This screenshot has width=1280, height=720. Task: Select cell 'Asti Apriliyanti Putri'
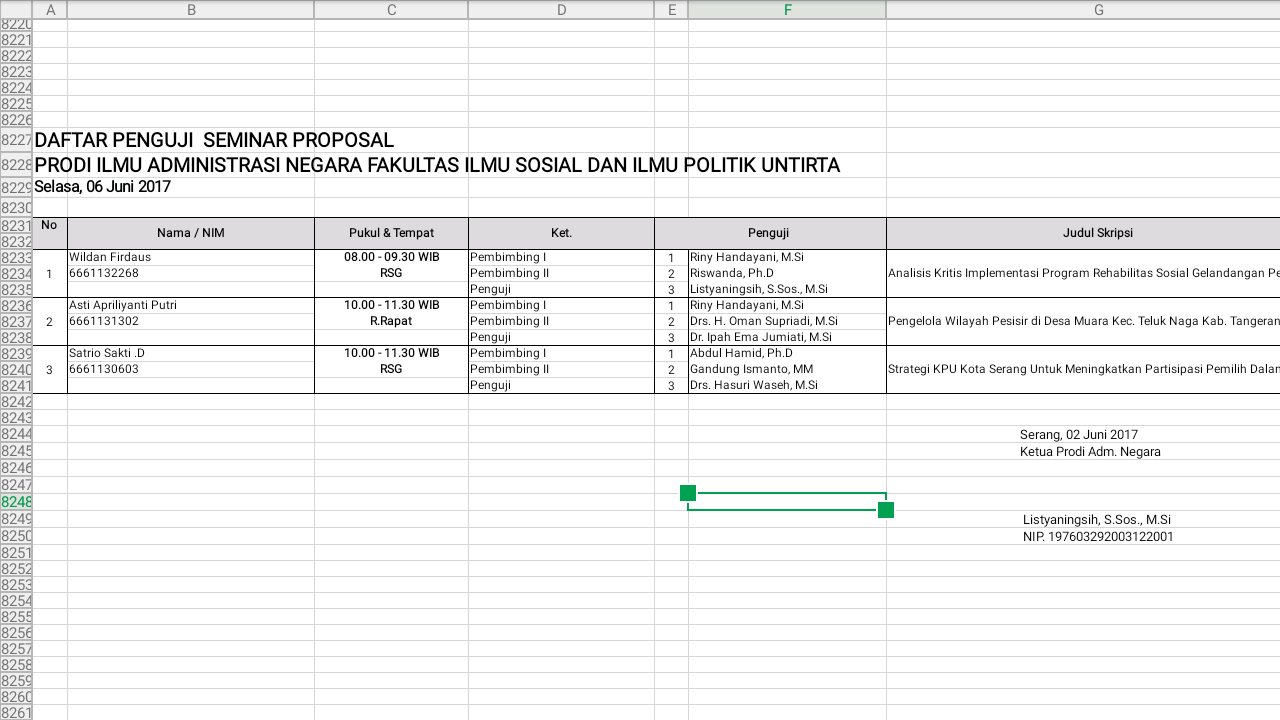pos(191,305)
